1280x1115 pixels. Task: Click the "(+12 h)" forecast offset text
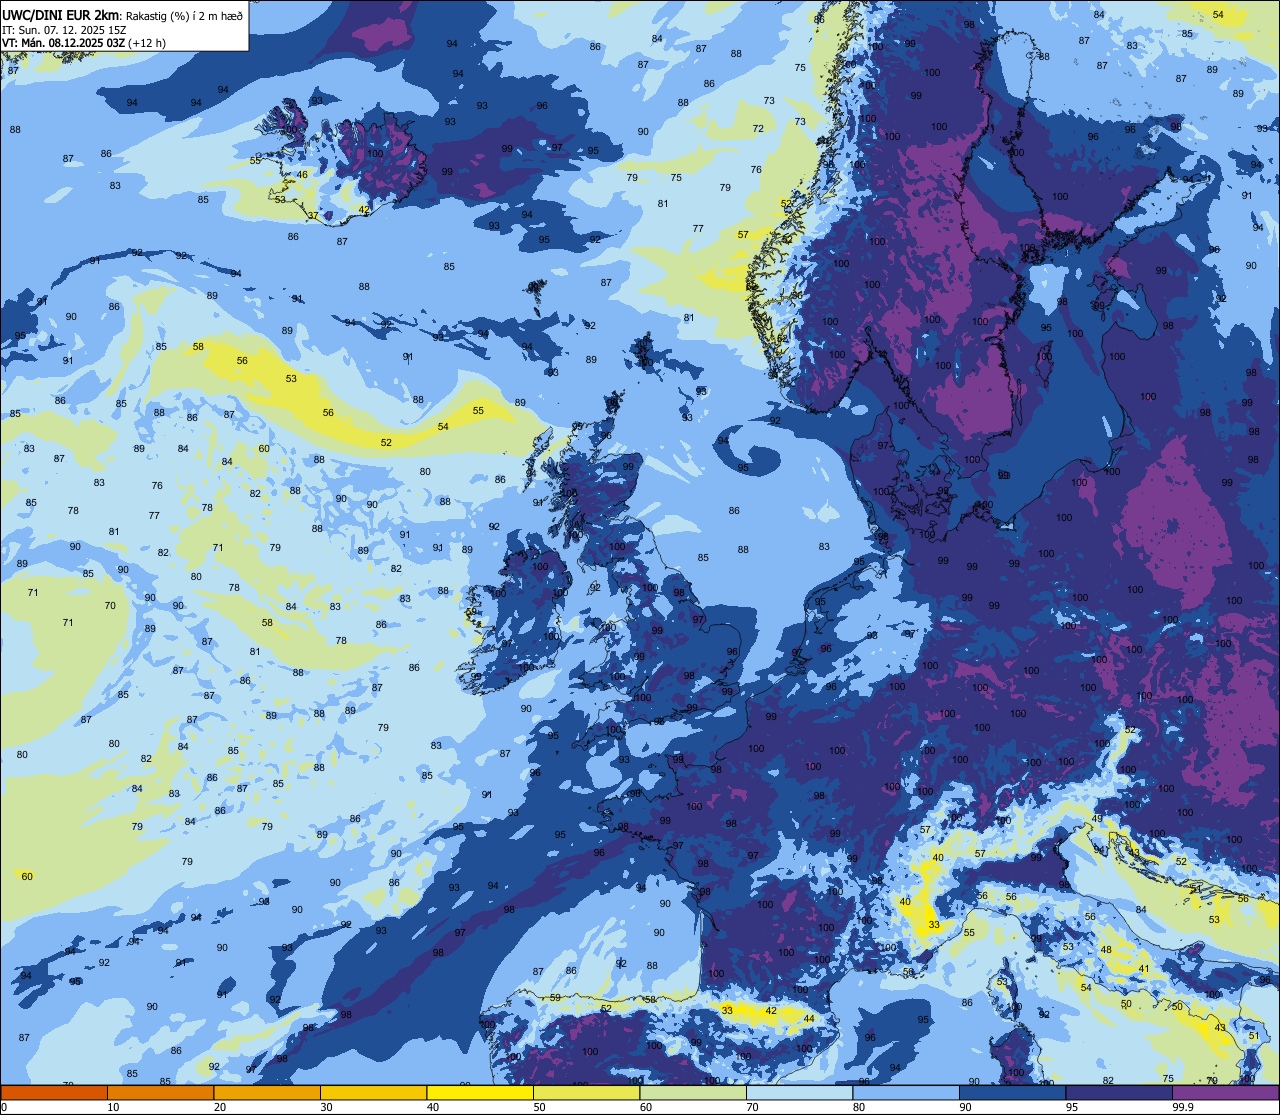(x=147, y=43)
